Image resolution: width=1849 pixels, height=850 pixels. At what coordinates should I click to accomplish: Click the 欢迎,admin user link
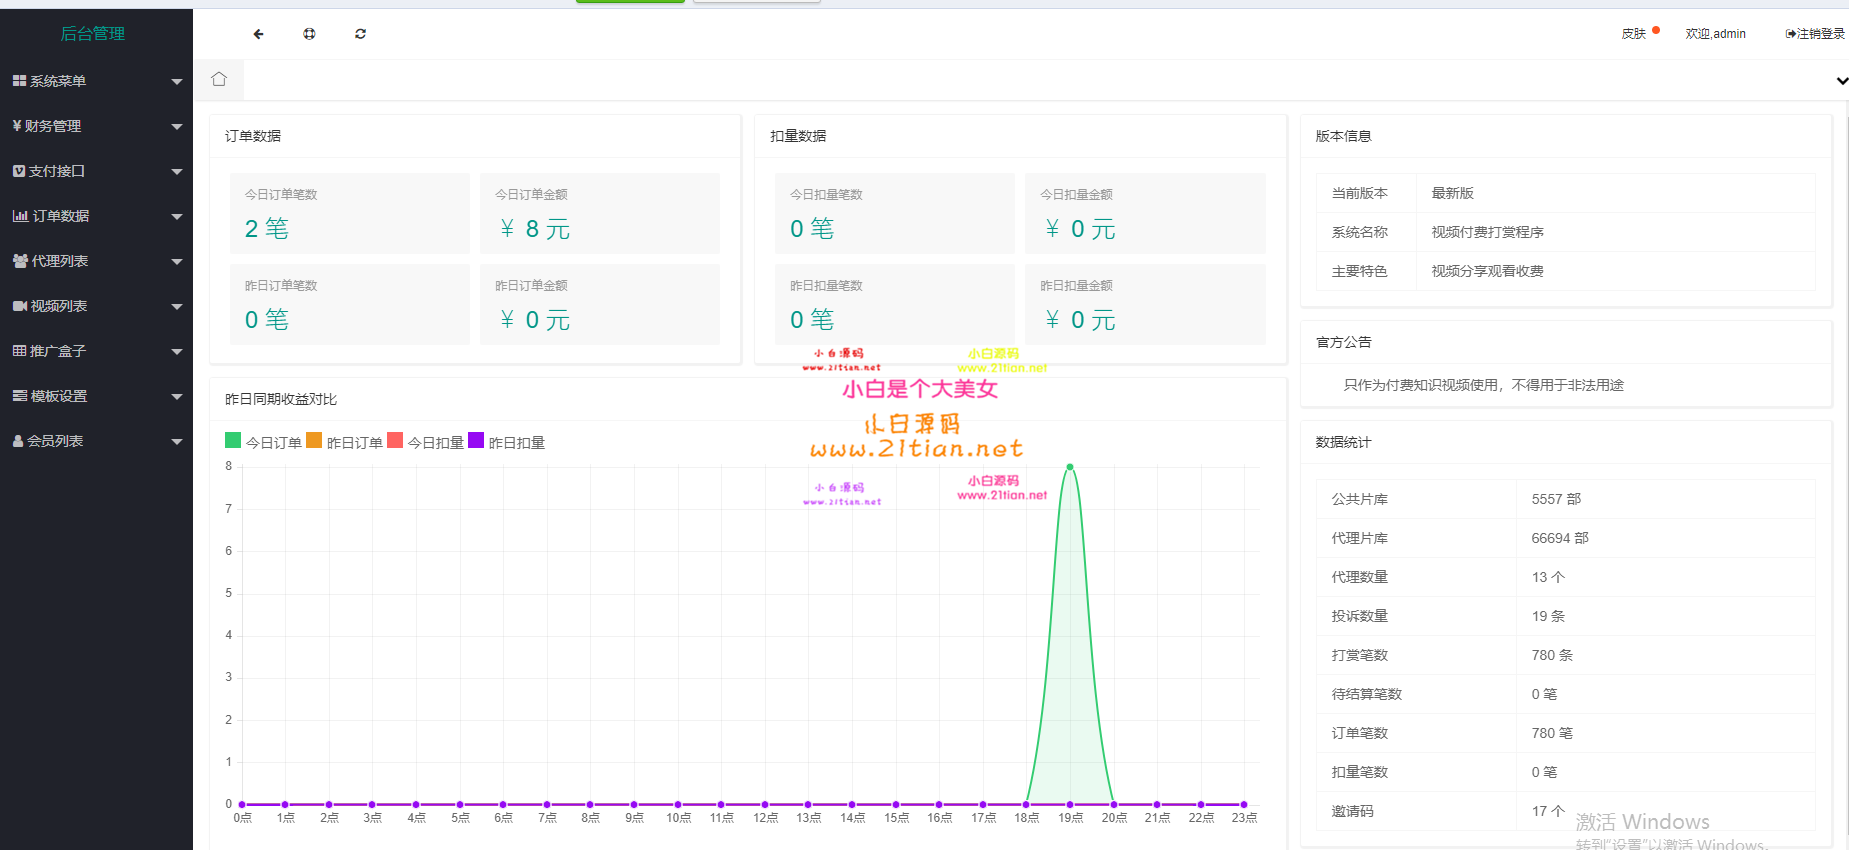coord(1715,34)
